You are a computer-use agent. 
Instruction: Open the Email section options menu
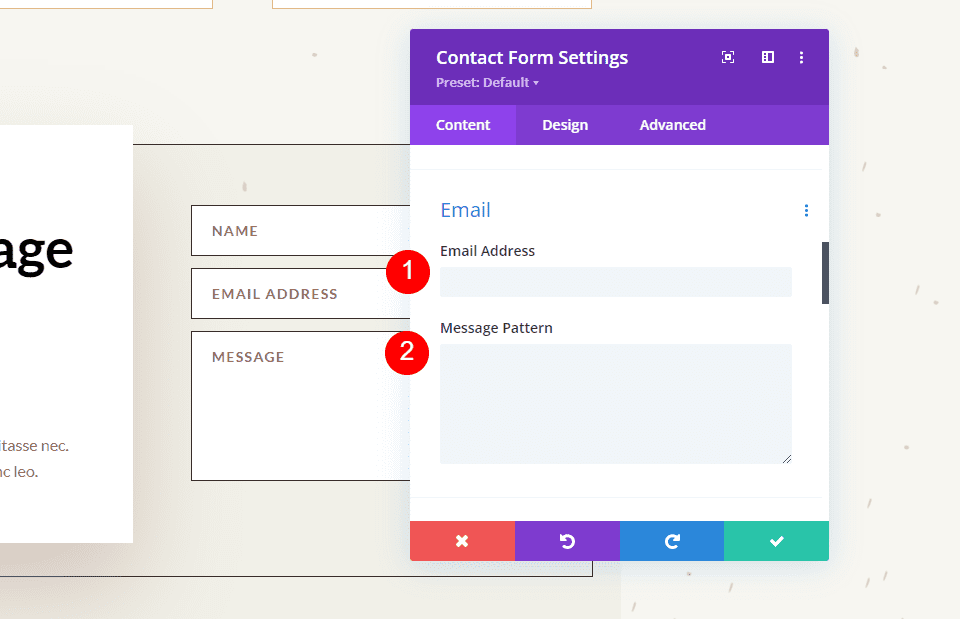coord(806,210)
